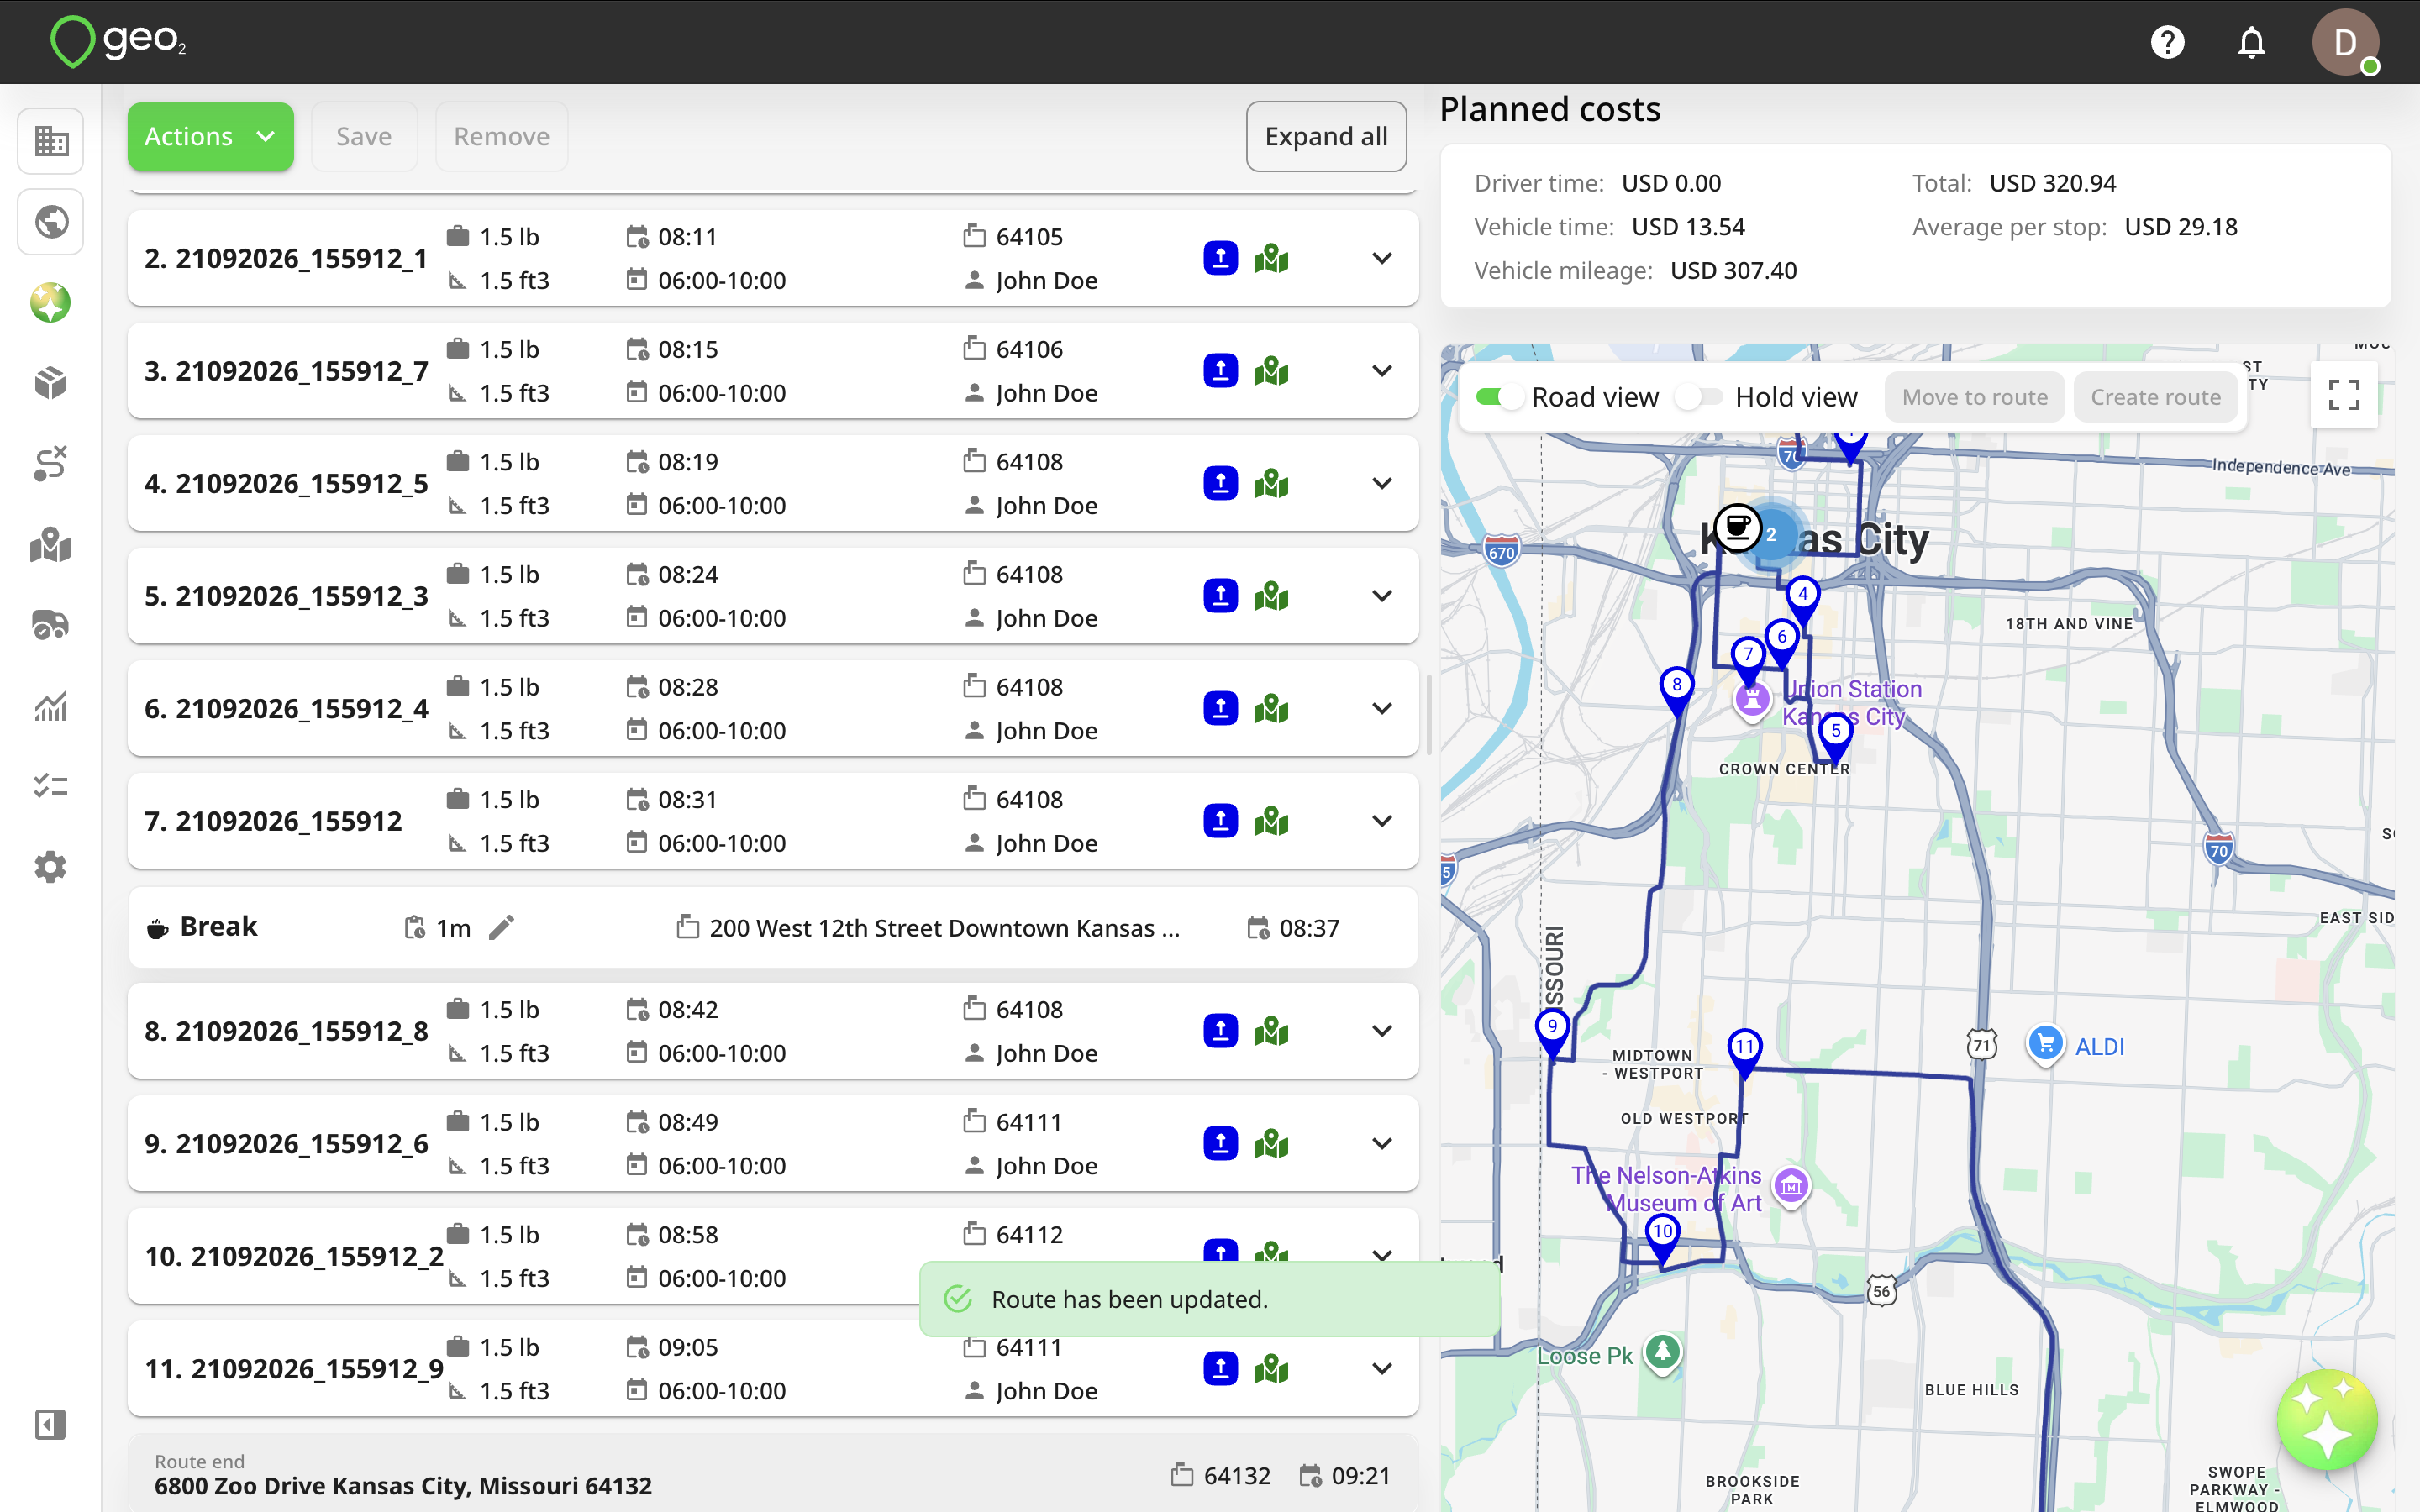Click blue upload icon for stop 2
Viewport: 2420px width, 1512px height.
click(x=1220, y=258)
